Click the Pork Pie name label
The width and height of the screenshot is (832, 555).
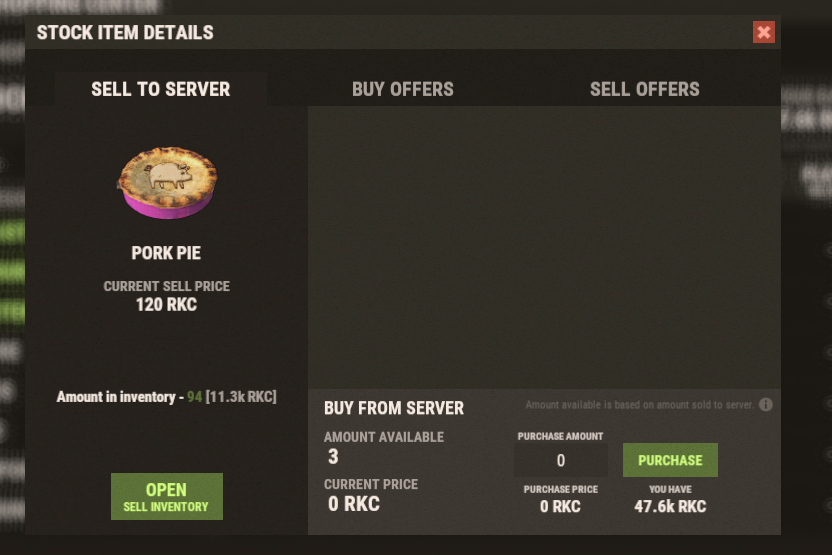click(x=167, y=253)
